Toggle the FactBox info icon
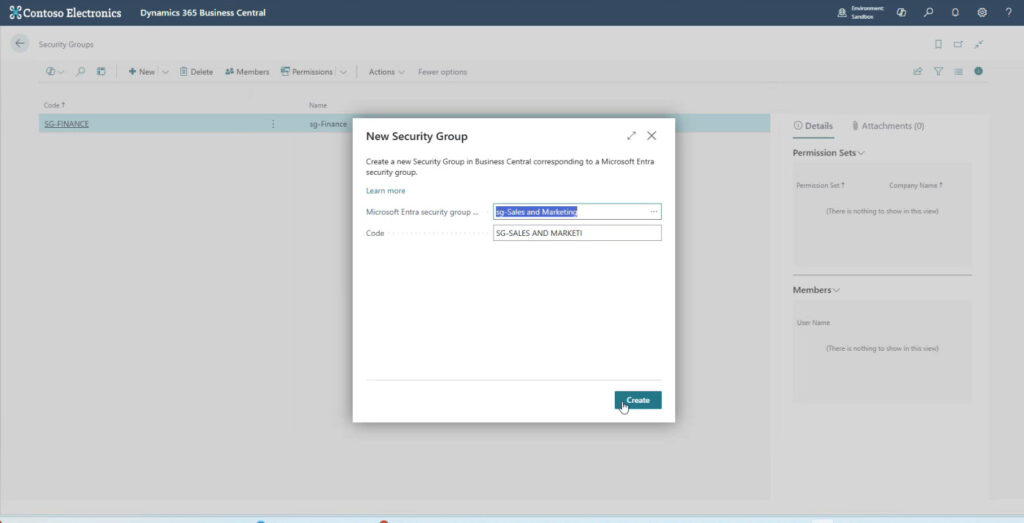This screenshot has height=523, width=1024. coord(978,71)
